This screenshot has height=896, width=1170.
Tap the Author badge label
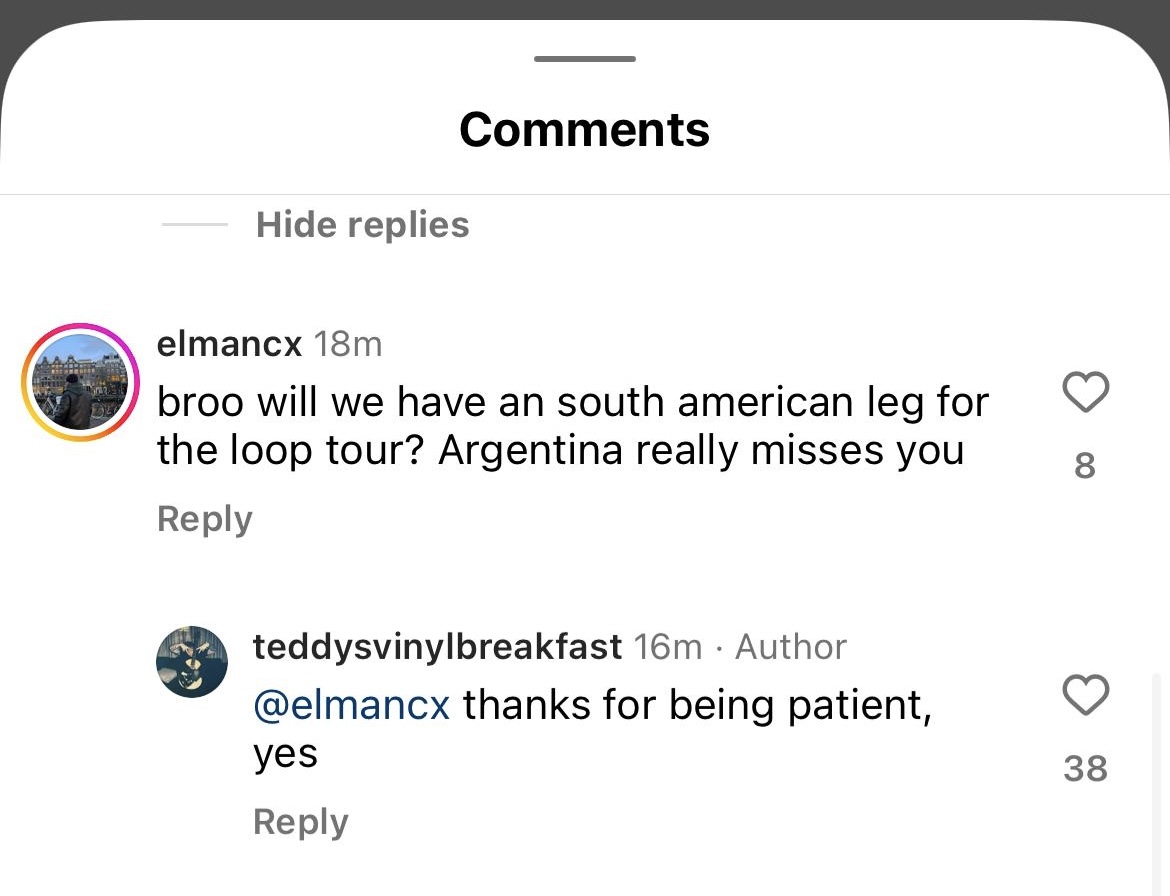tap(790, 647)
